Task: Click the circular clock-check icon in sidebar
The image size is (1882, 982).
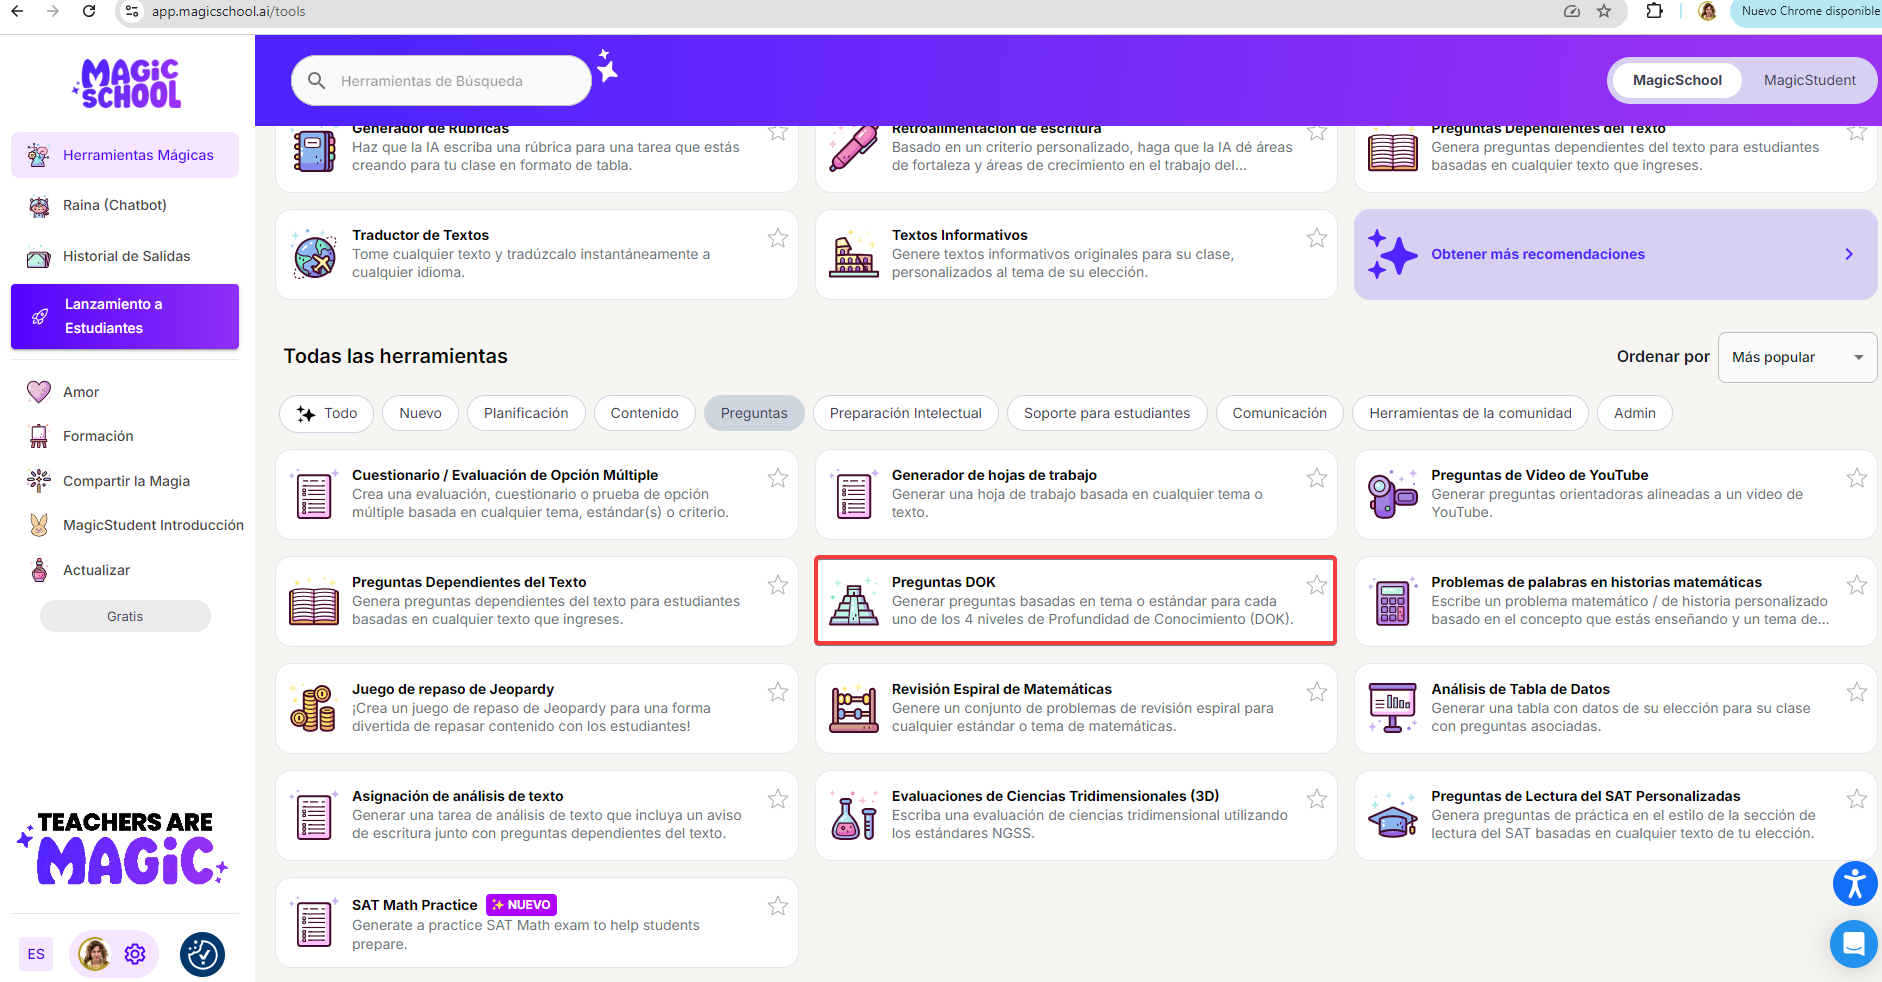Action: [x=202, y=954]
